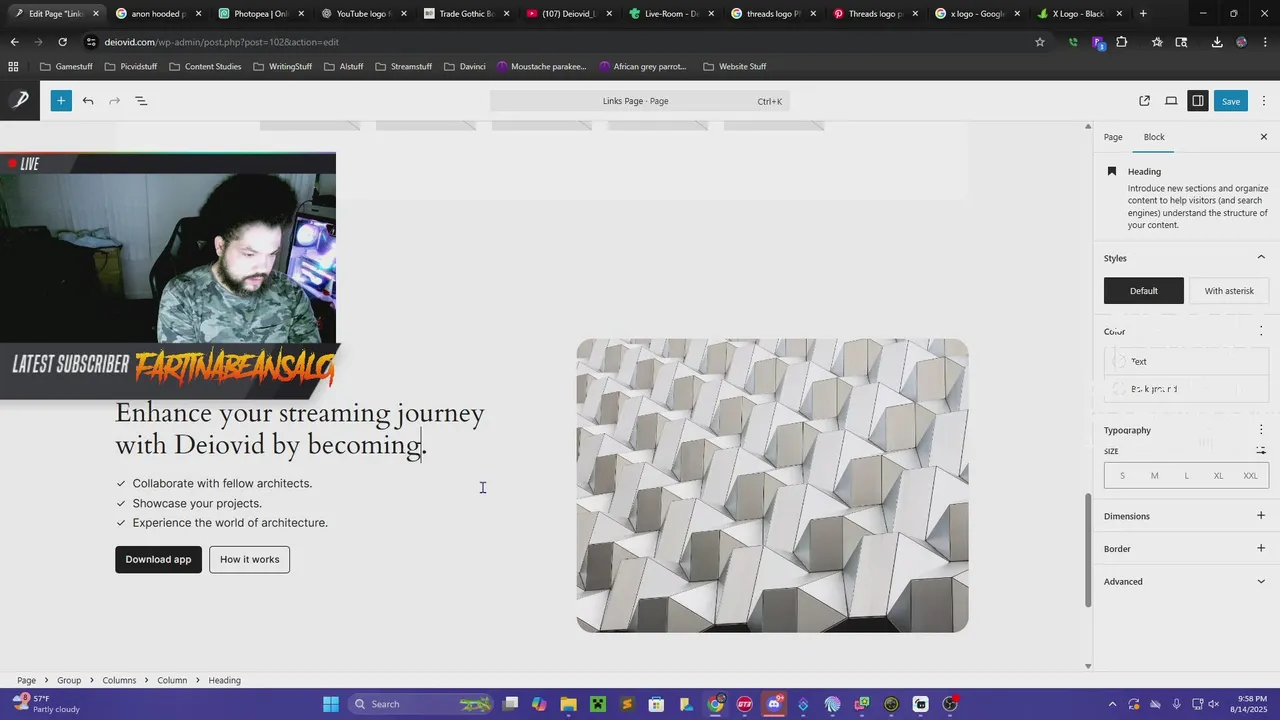Screen dimensions: 1280x720
Task: Reload the current page
Action: click(x=62, y=42)
